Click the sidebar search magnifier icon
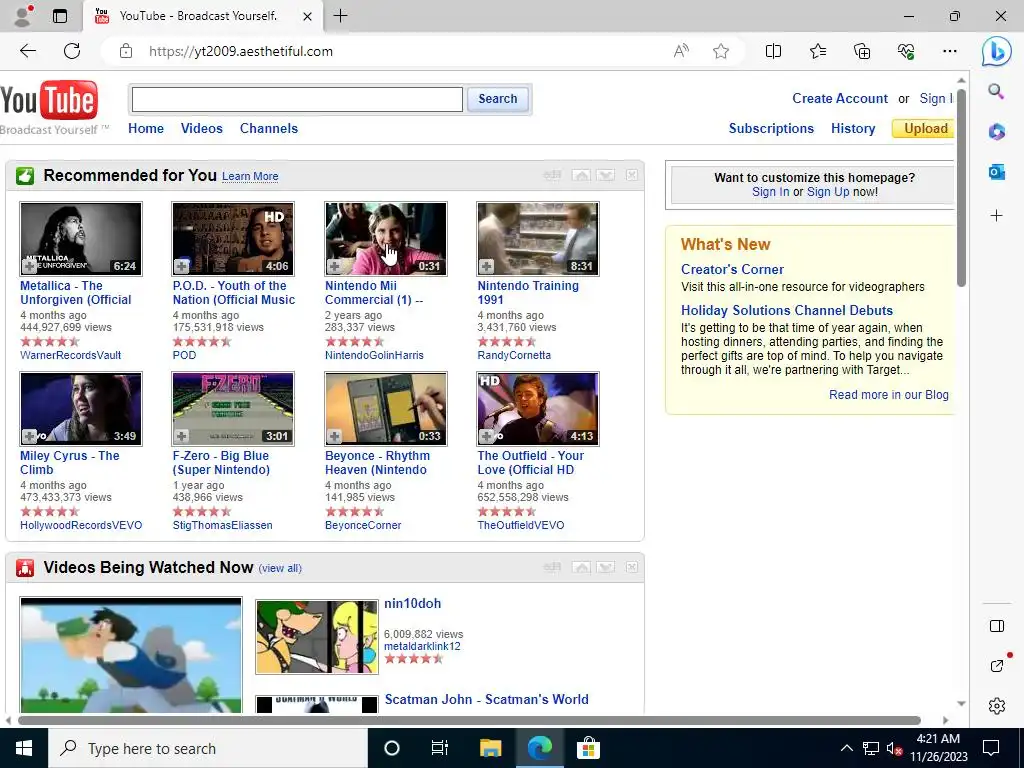 coord(996,91)
